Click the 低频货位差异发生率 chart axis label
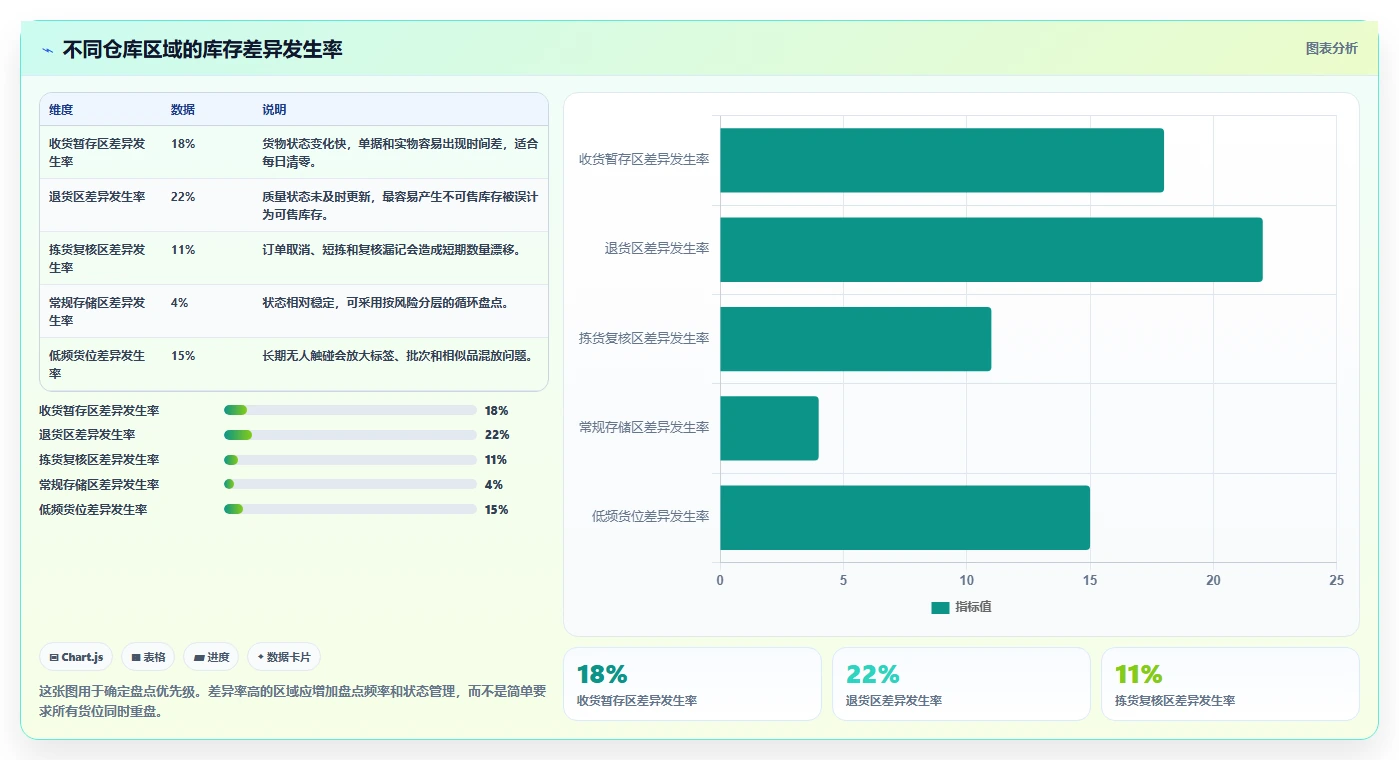The image size is (1399, 760). point(651,517)
